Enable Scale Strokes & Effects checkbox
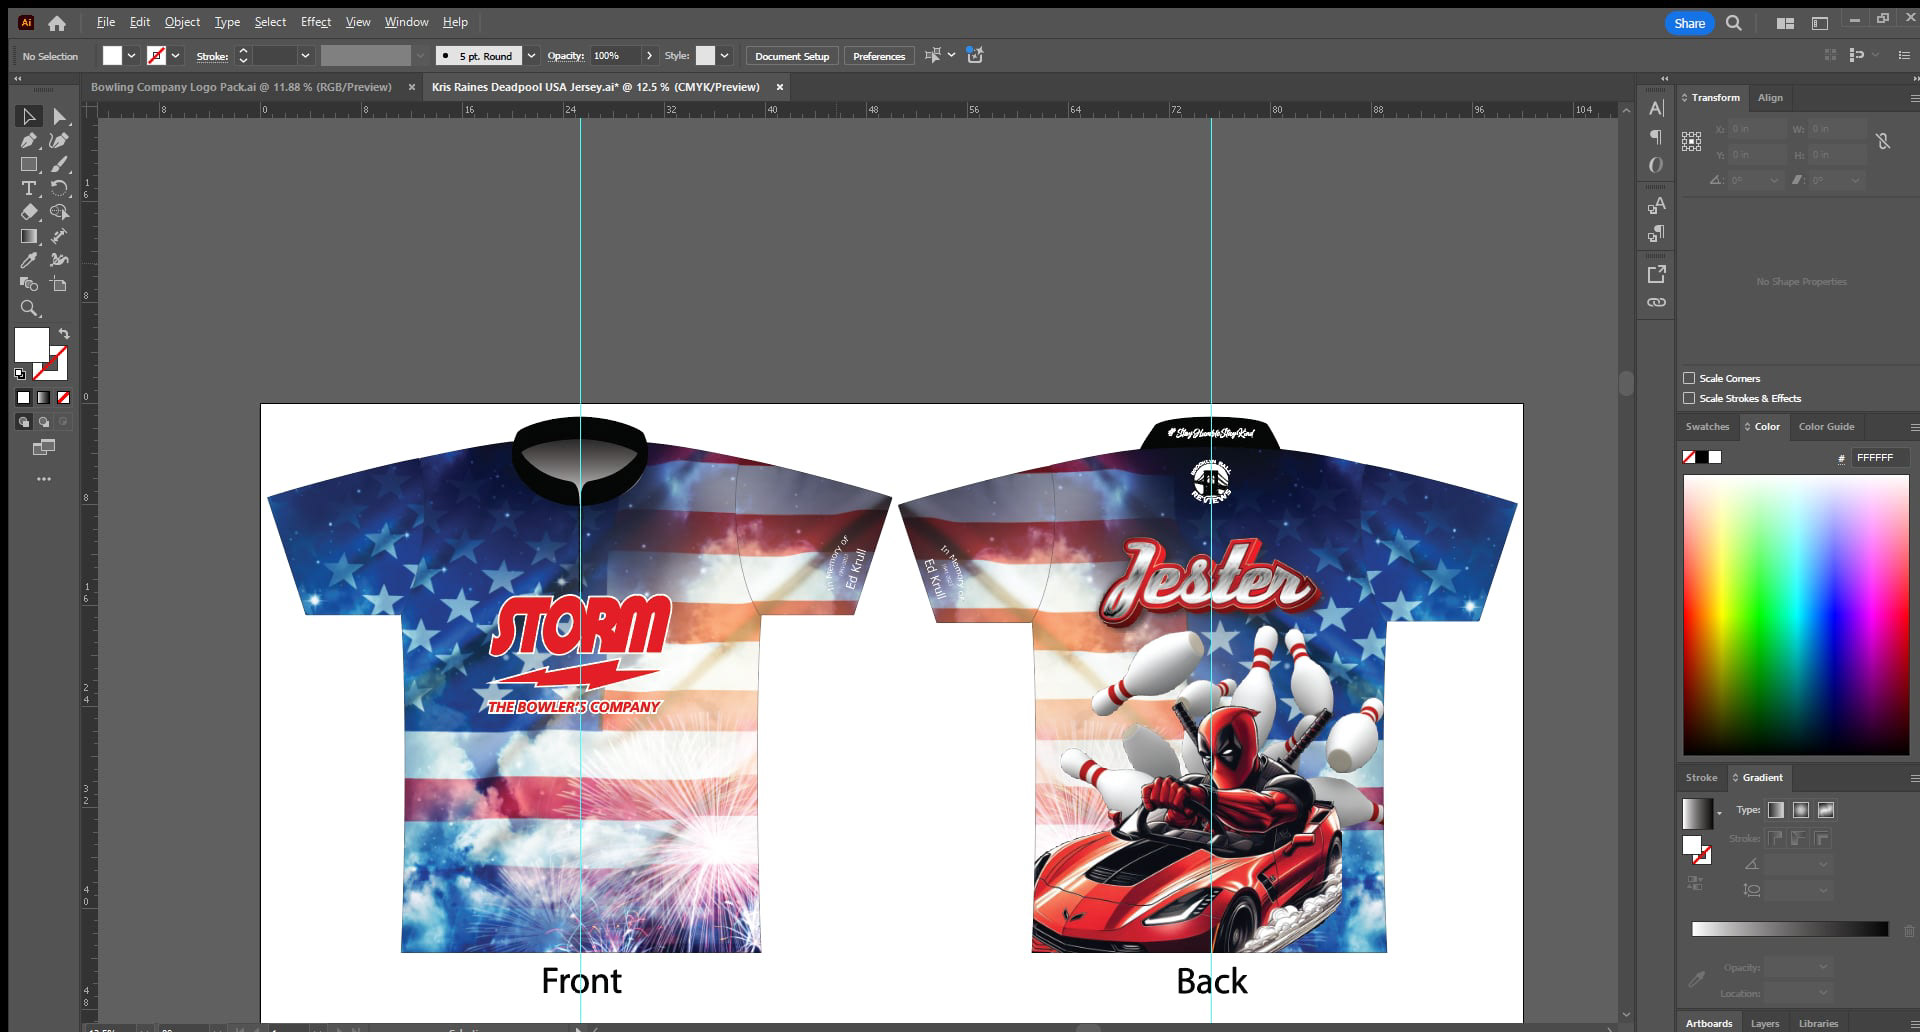Image resolution: width=1920 pixels, height=1032 pixels. tap(1689, 398)
